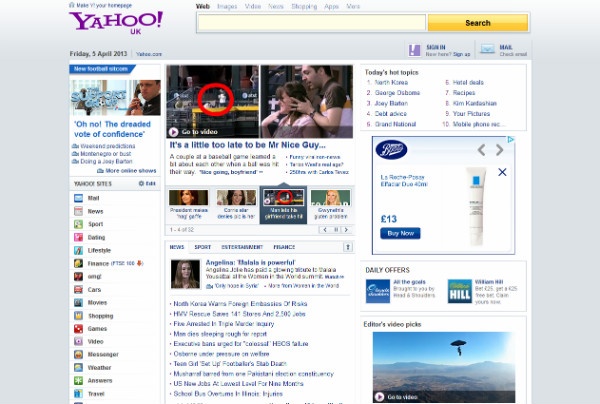The image size is (600, 404).
Task: Open the More search categories menu
Action: click(x=353, y=7)
